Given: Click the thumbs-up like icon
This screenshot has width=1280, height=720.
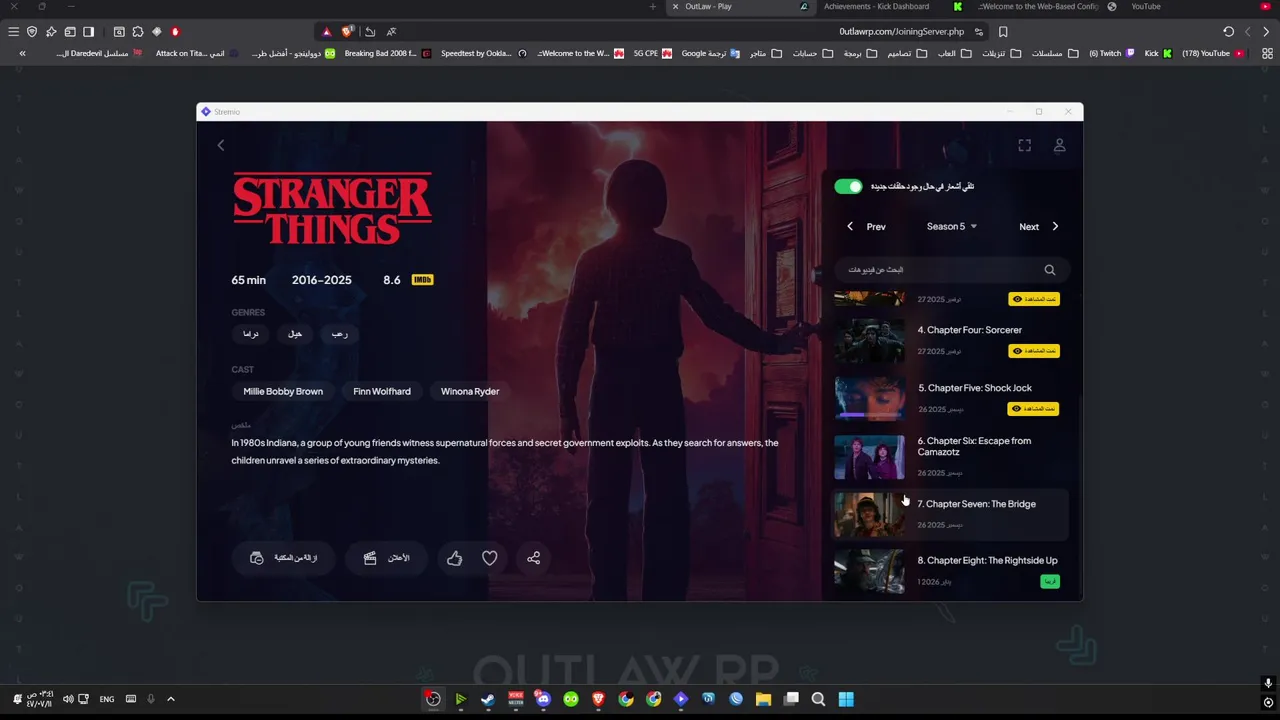Looking at the screenshot, I should (454, 558).
